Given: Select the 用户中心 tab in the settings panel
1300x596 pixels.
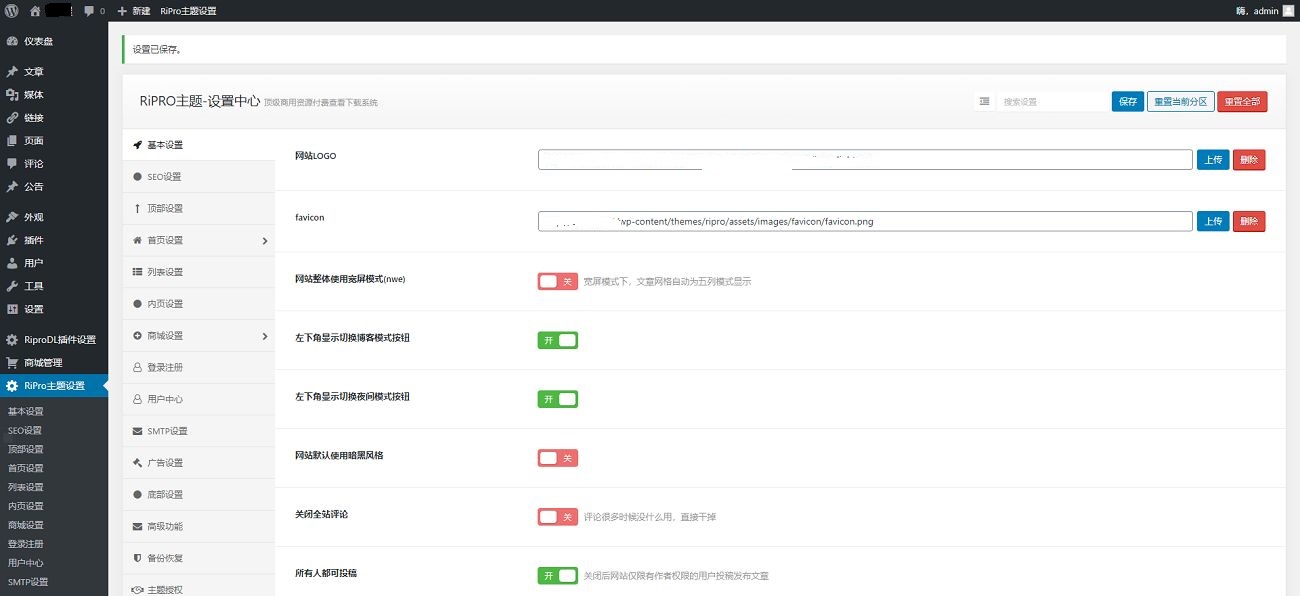Looking at the screenshot, I should coord(199,399).
